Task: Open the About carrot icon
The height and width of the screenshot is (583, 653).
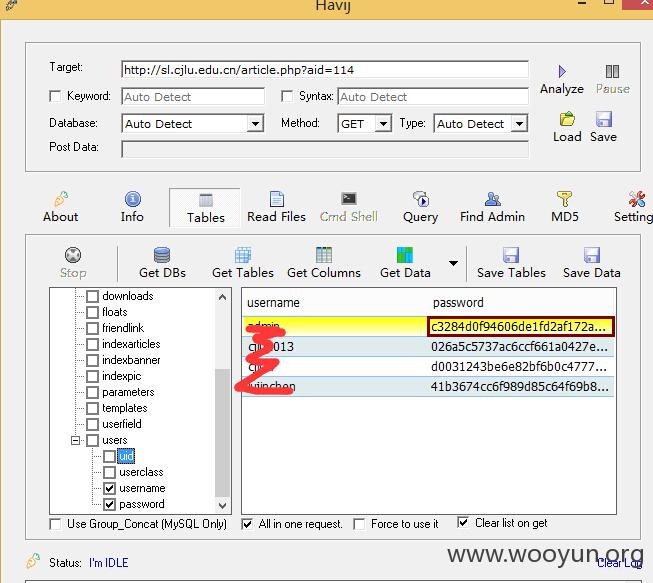Action: click(x=61, y=199)
